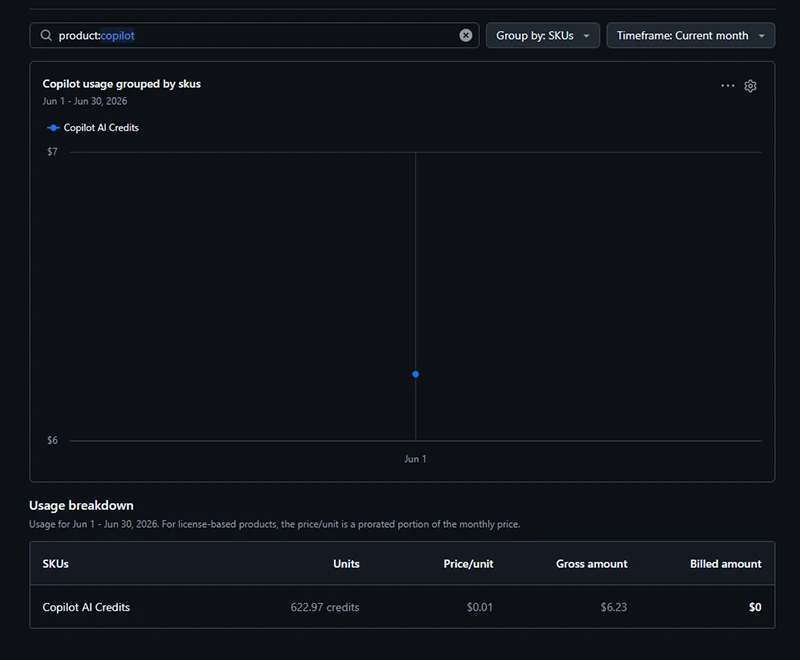Clear the product:copilot search filter
The width and height of the screenshot is (800, 660).
(x=465, y=35)
